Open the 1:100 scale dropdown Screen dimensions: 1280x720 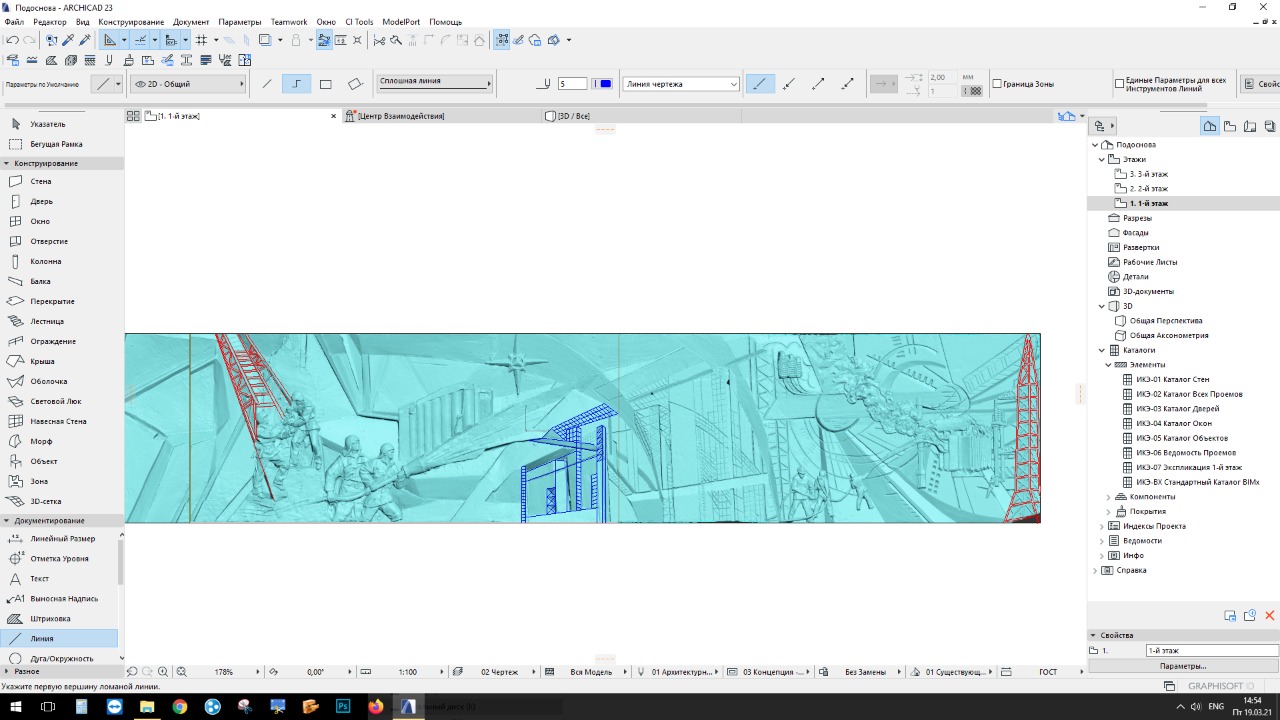[x=408, y=672]
